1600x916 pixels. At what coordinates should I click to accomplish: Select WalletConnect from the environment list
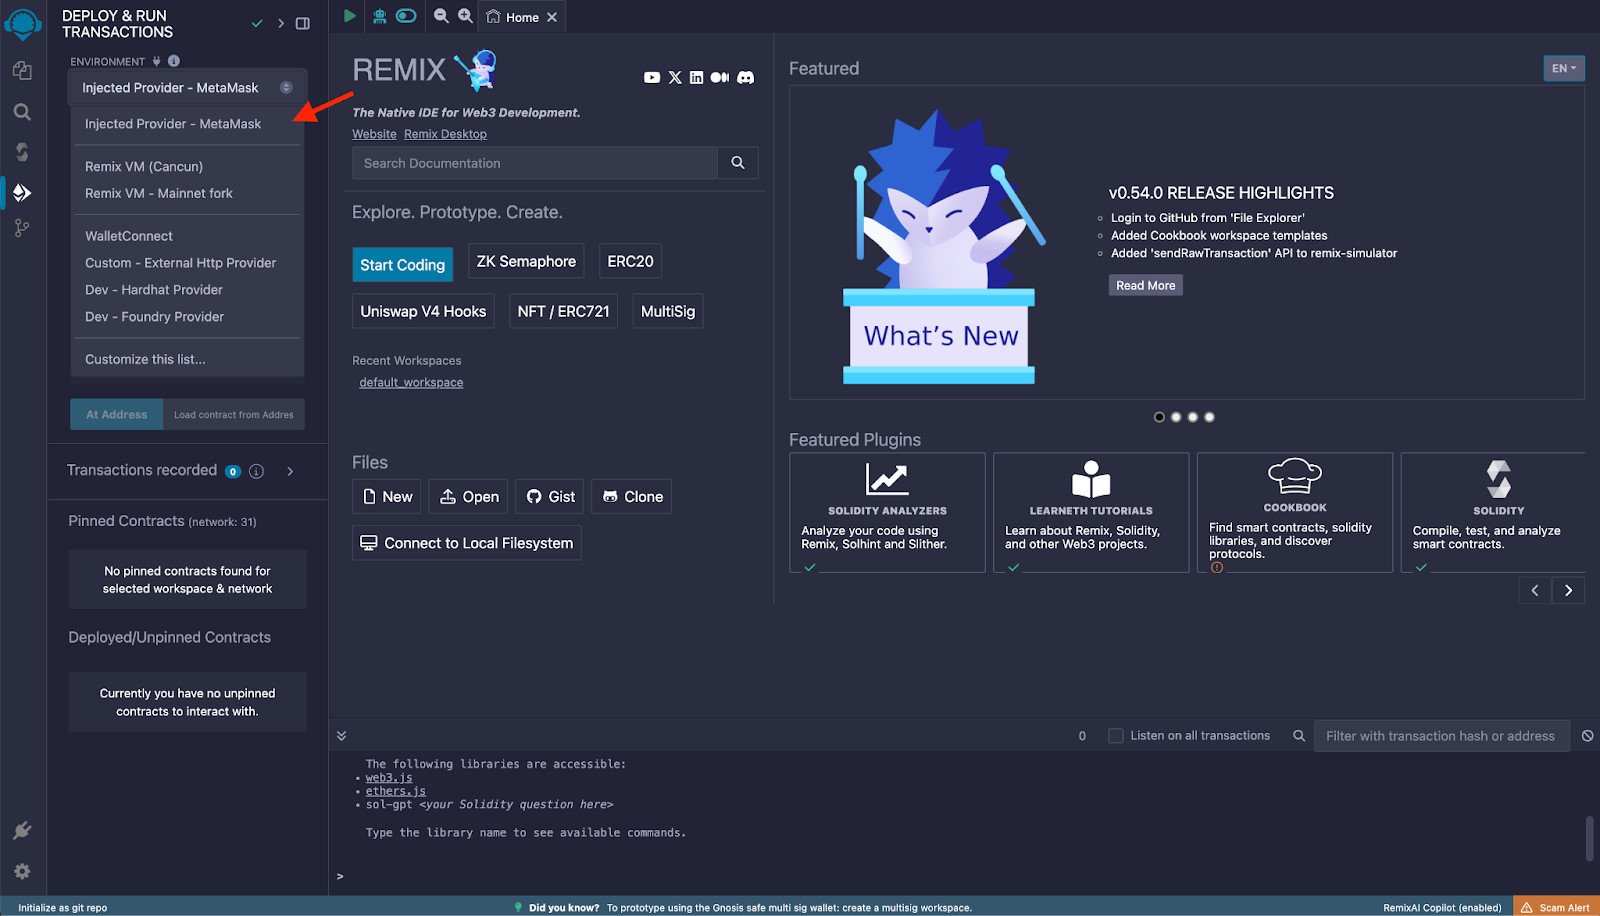tap(128, 235)
